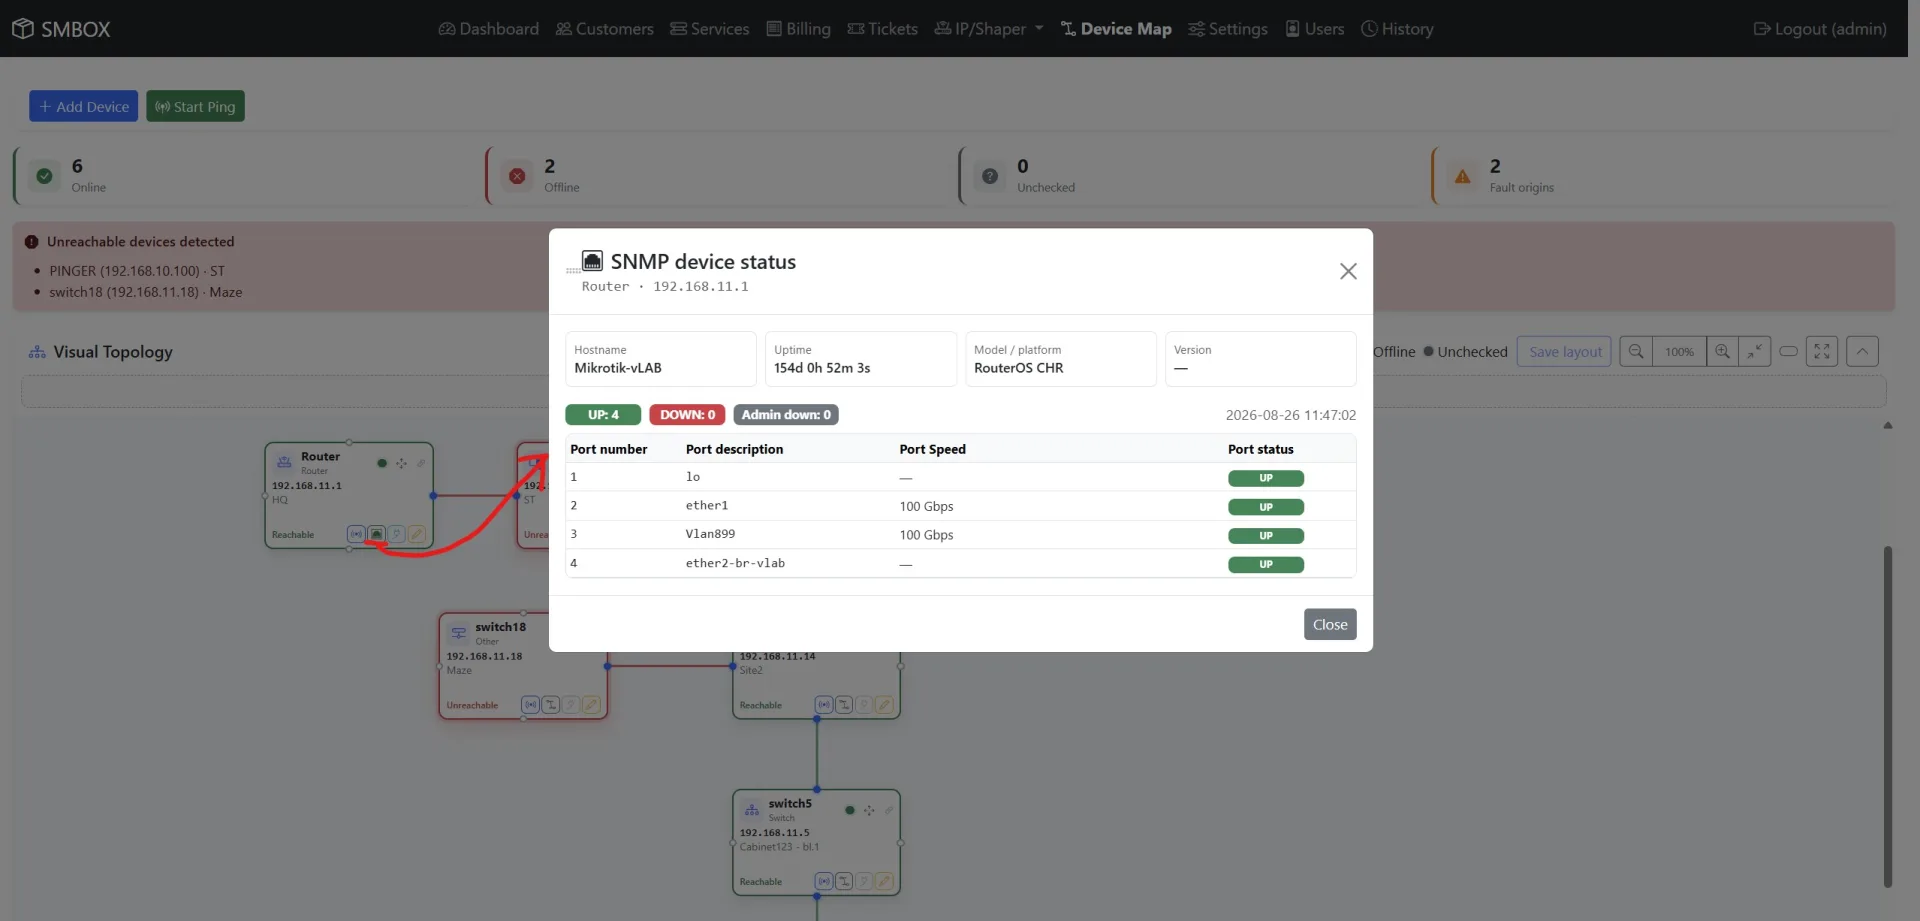The width and height of the screenshot is (1920, 921).
Task: Click the Router node plug icon
Action: 396,534
